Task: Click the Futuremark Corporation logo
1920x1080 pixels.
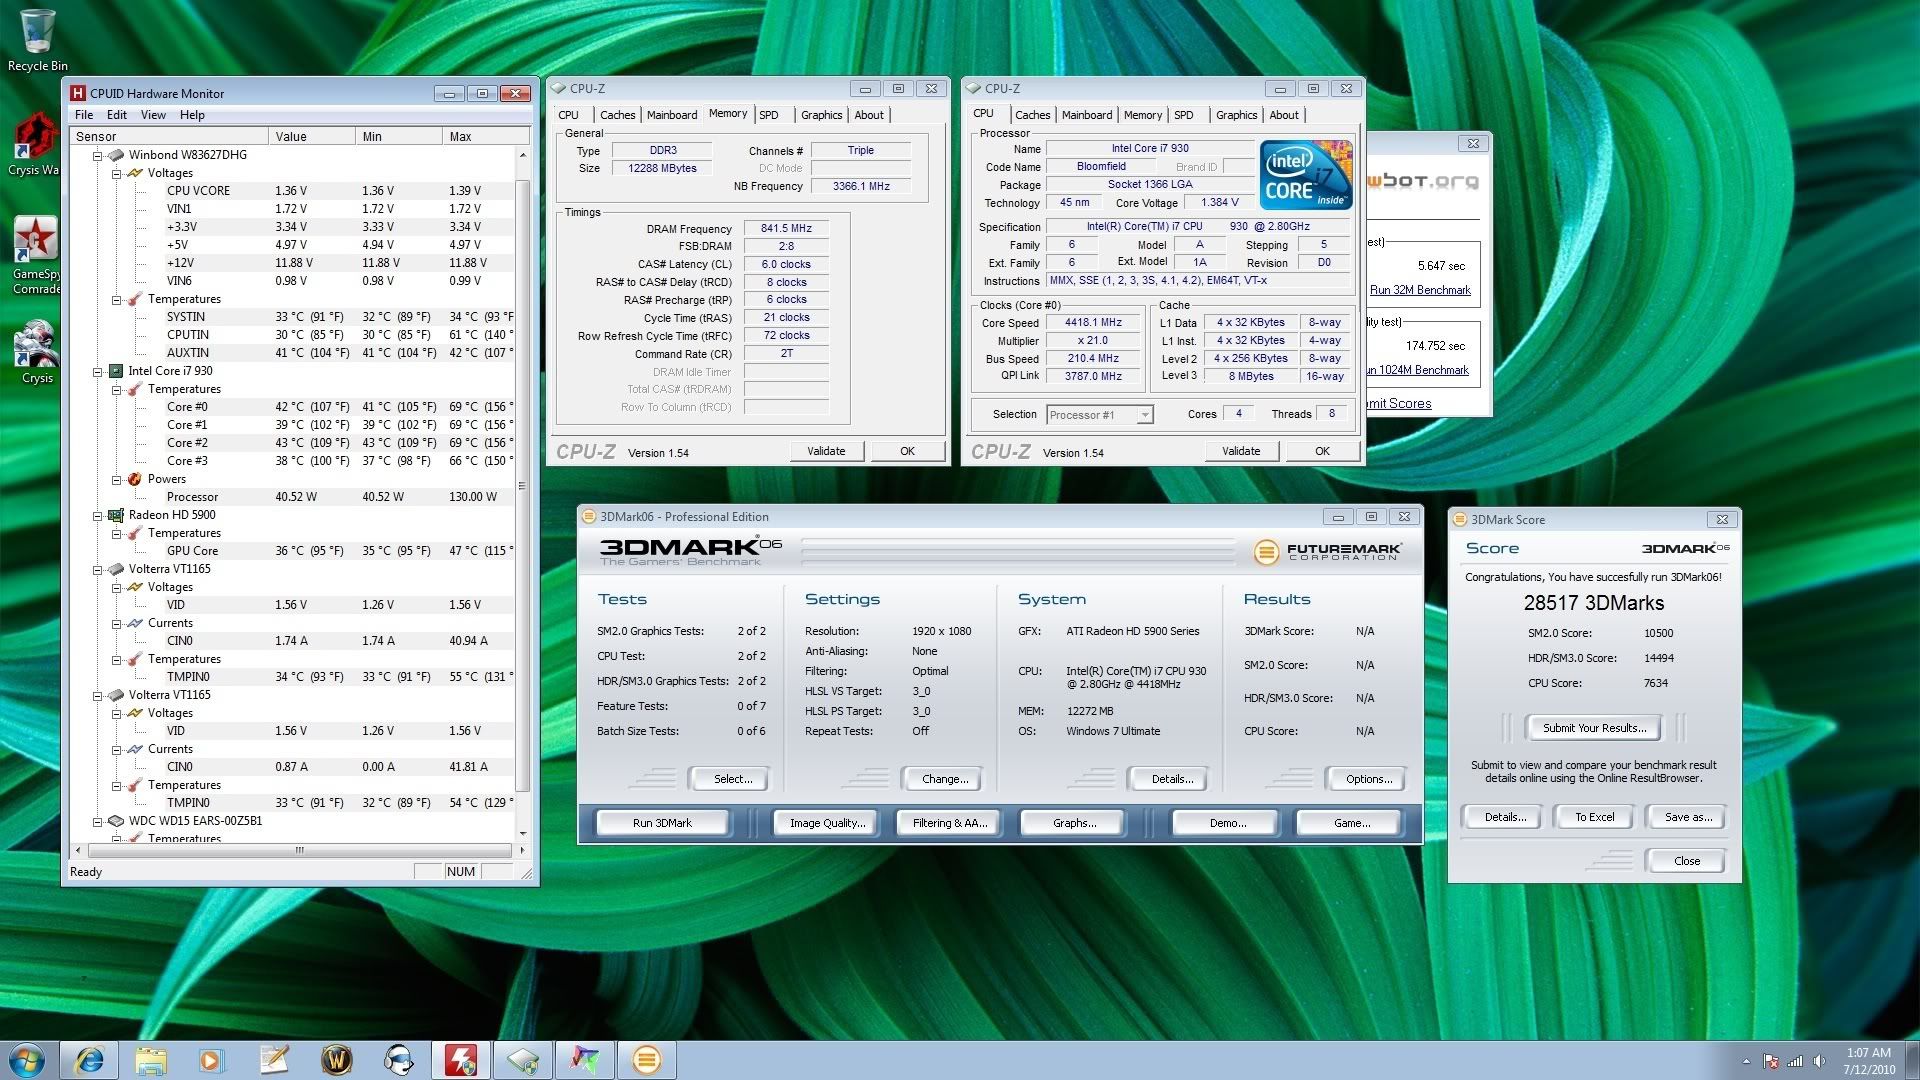Action: [1327, 551]
